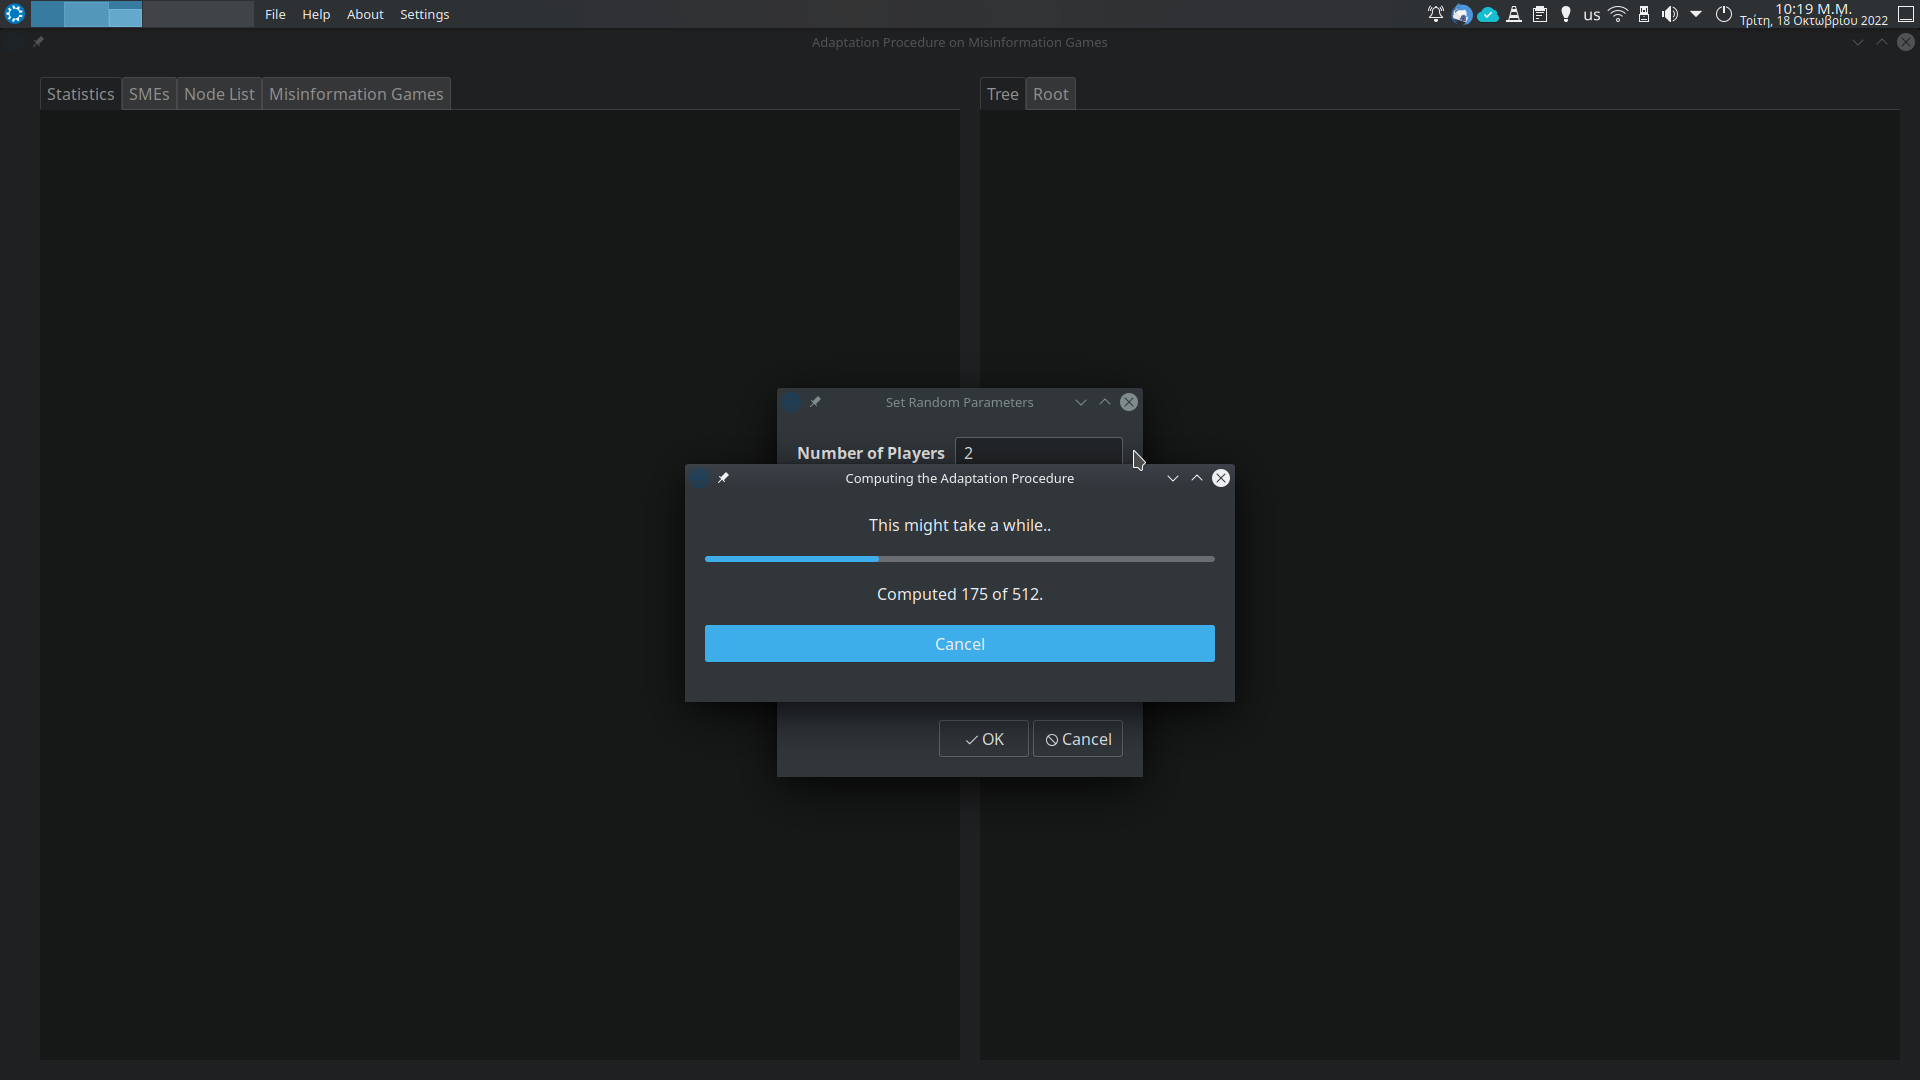Switch to the Misinformation Games tab
Viewport: 1920px width, 1080px height.
tap(356, 94)
